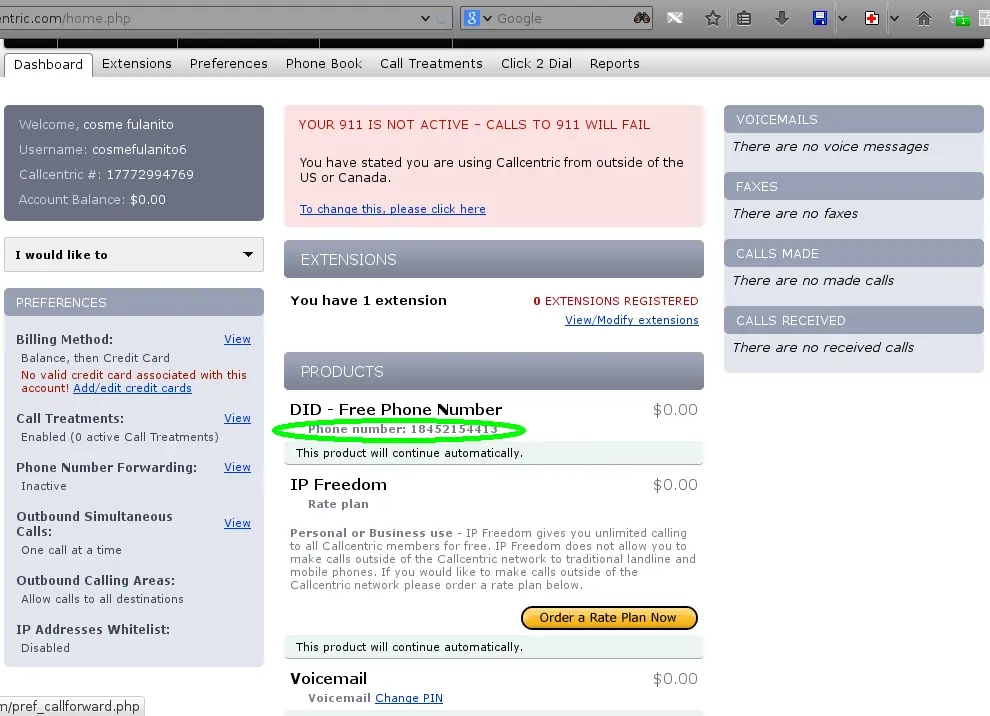Click the username cosmefulanito6 text
Screen dimensions: 990x716
coord(139,150)
